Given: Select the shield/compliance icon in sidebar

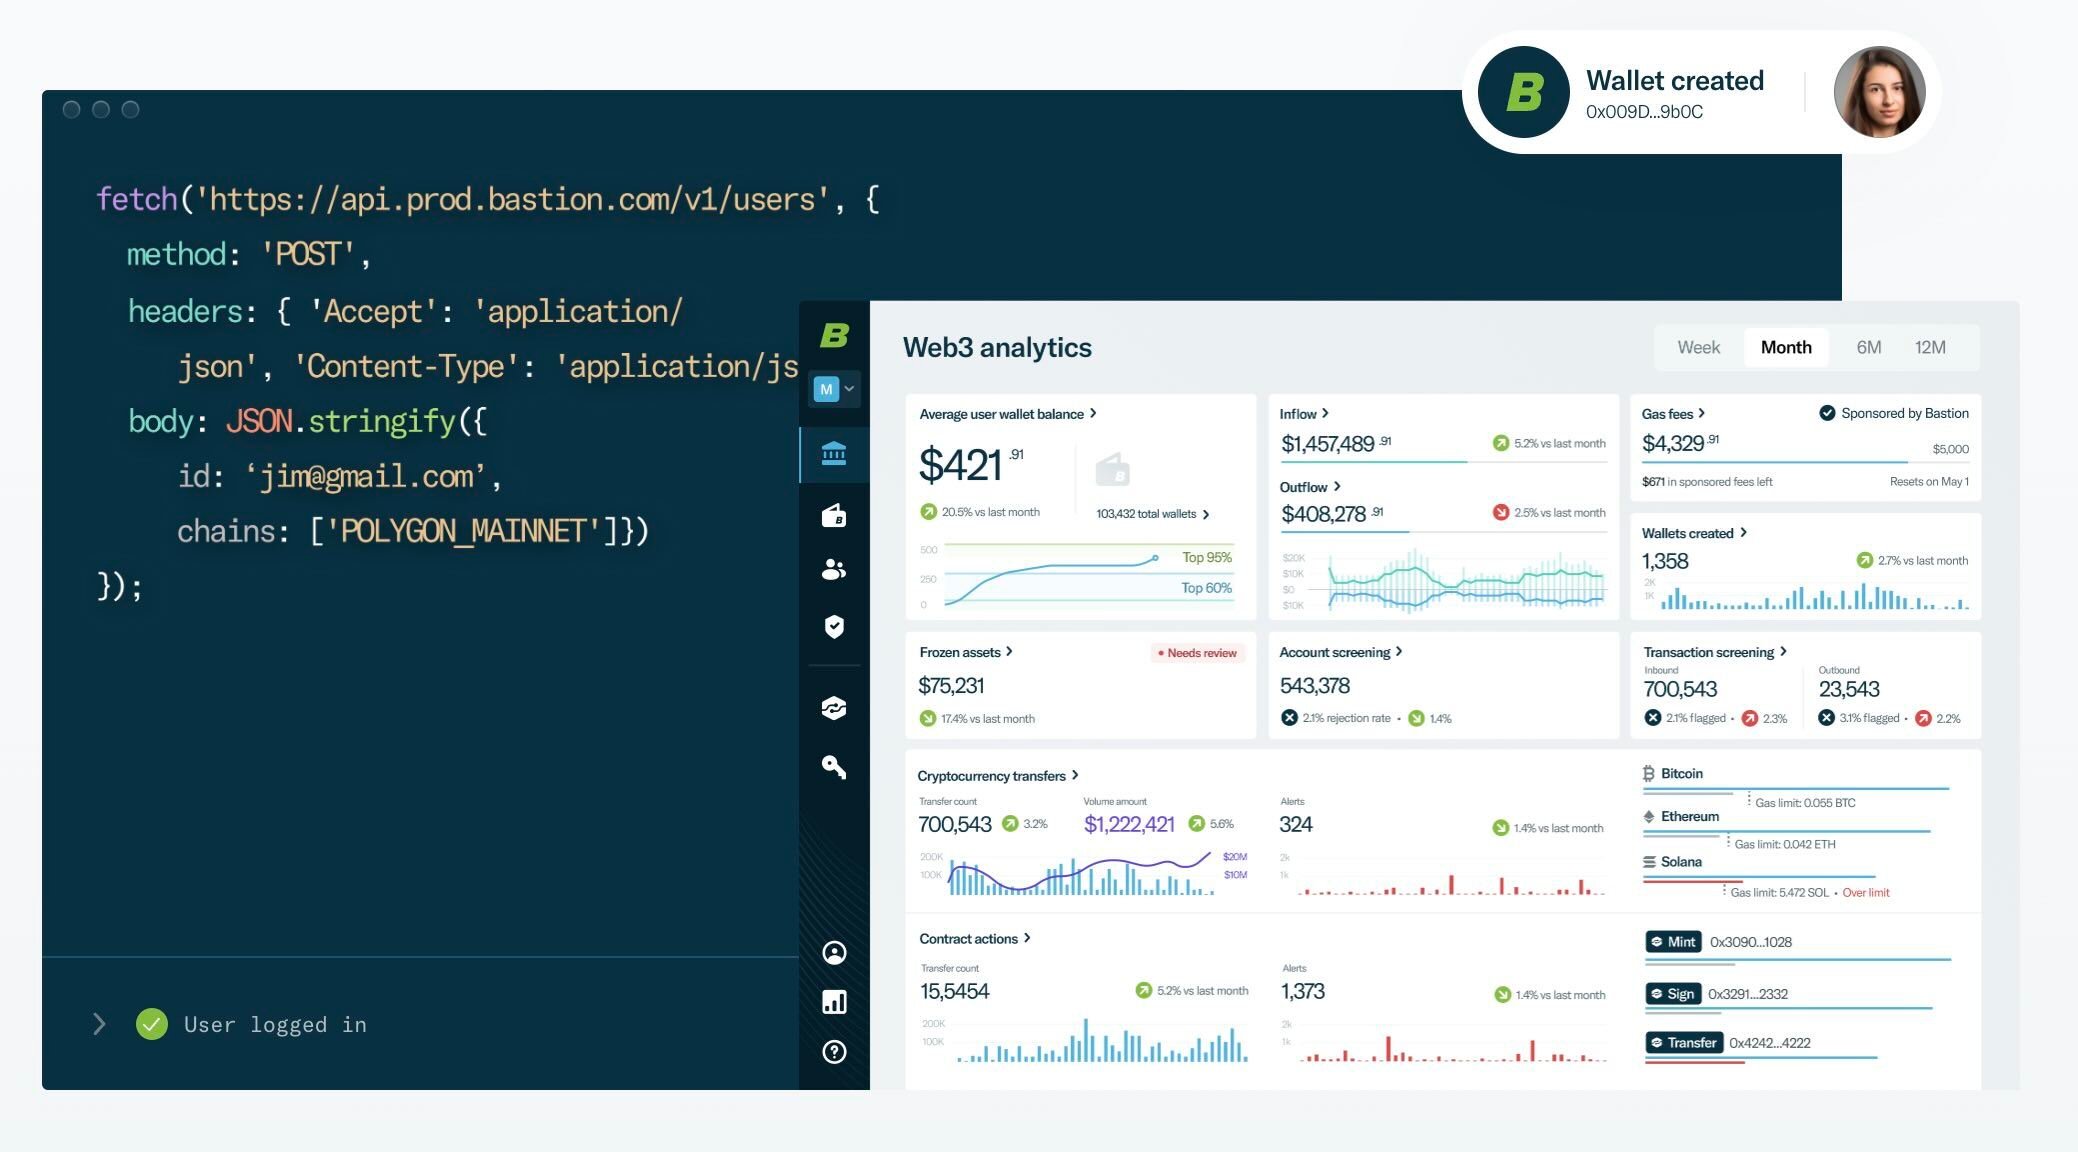Looking at the screenshot, I should click(834, 627).
